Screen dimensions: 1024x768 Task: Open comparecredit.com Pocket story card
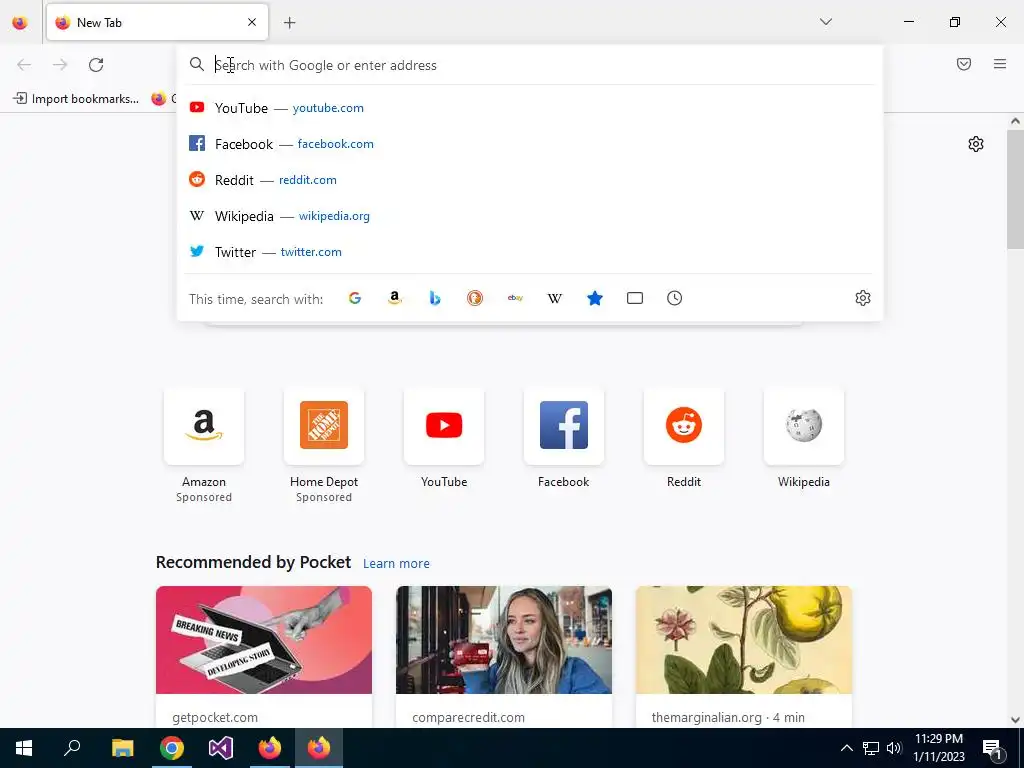504,656
